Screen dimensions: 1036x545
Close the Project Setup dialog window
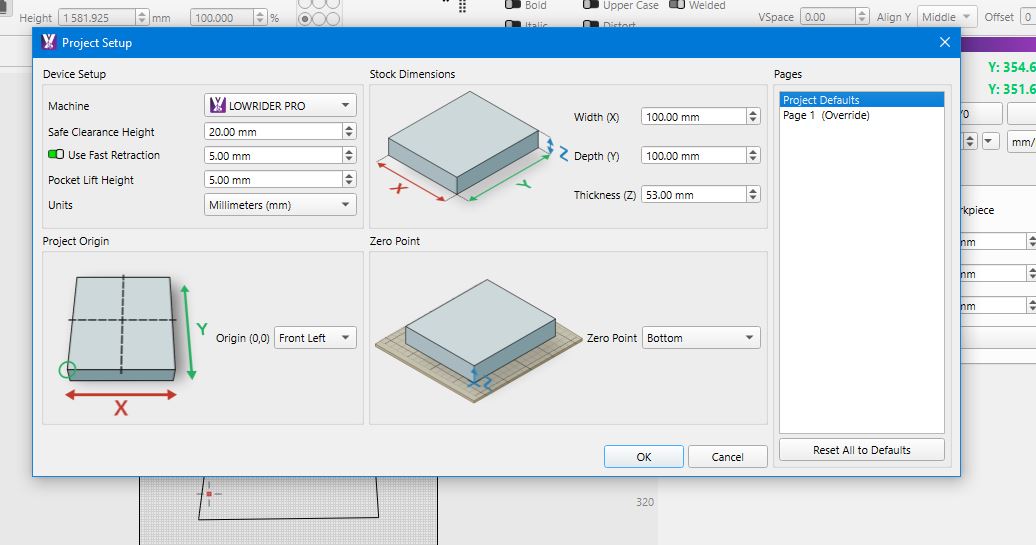click(x=945, y=42)
